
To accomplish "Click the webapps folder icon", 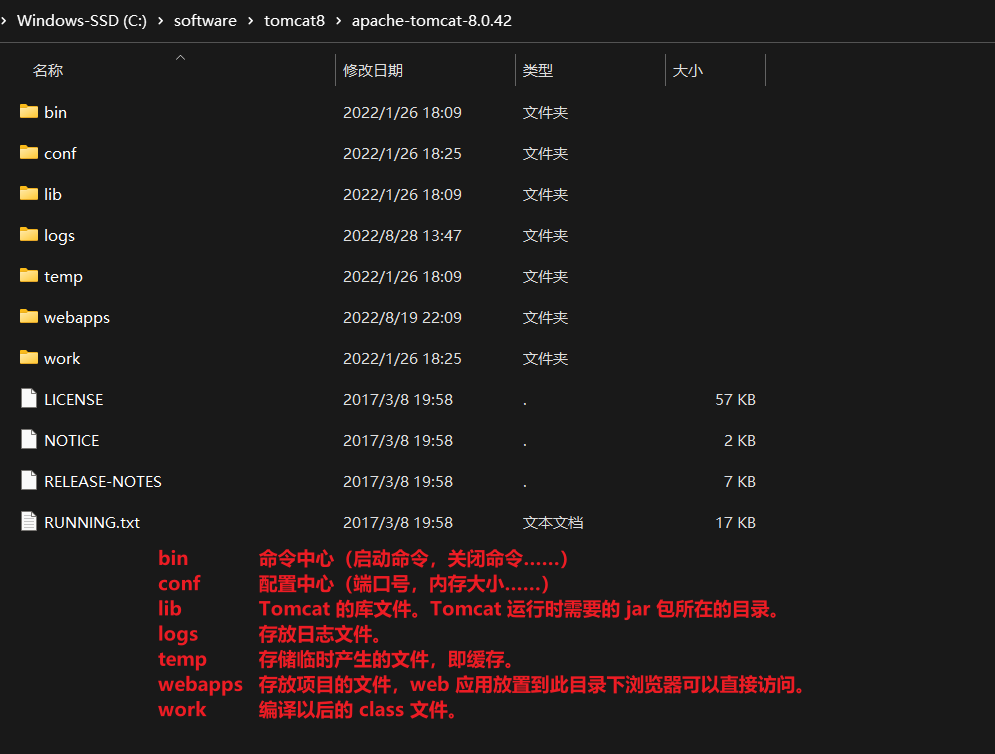I will tap(29, 317).
